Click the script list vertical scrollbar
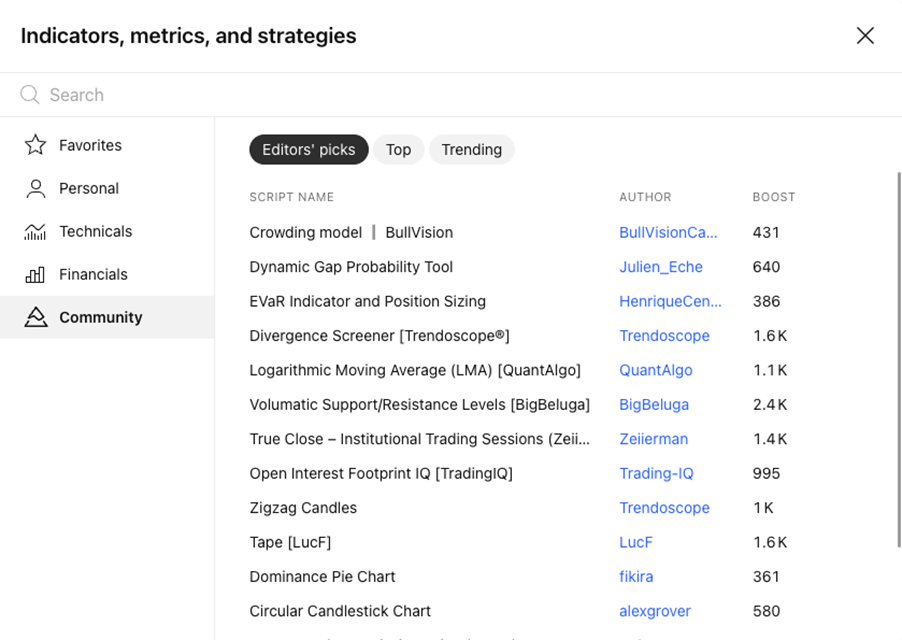The width and height of the screenshot is (902, 640). point(899,359)
